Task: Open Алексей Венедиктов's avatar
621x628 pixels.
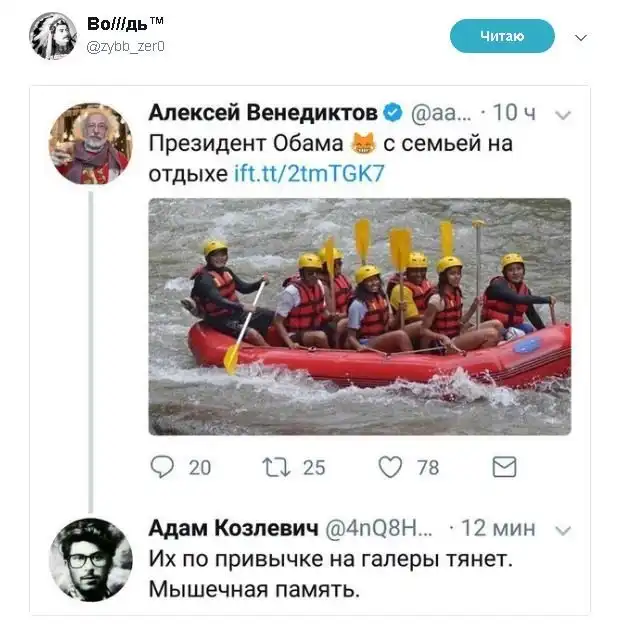Action: click(90, 144)
